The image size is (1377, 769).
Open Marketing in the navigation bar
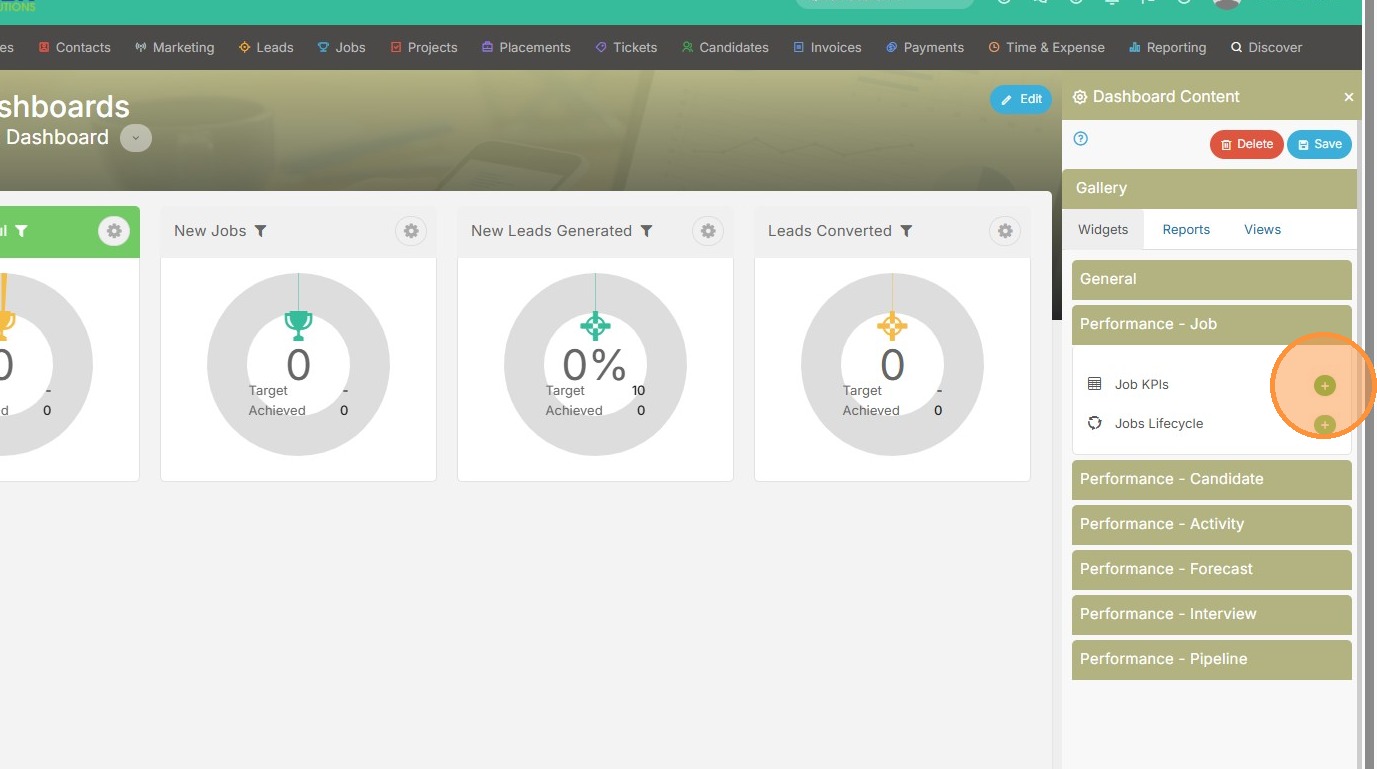coord(175,47)
